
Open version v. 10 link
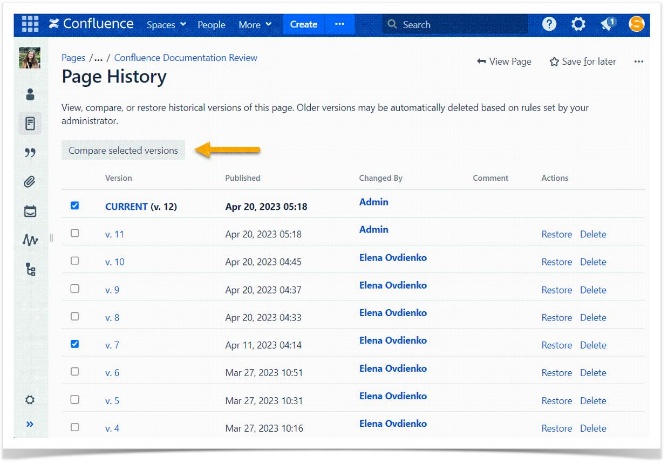point(115,262)
